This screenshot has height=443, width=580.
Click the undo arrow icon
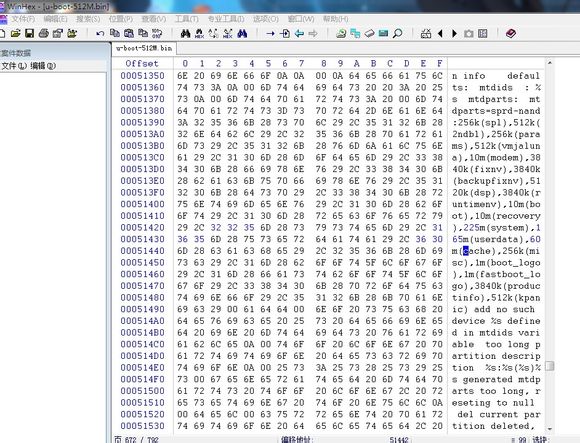tap(100, 34)
